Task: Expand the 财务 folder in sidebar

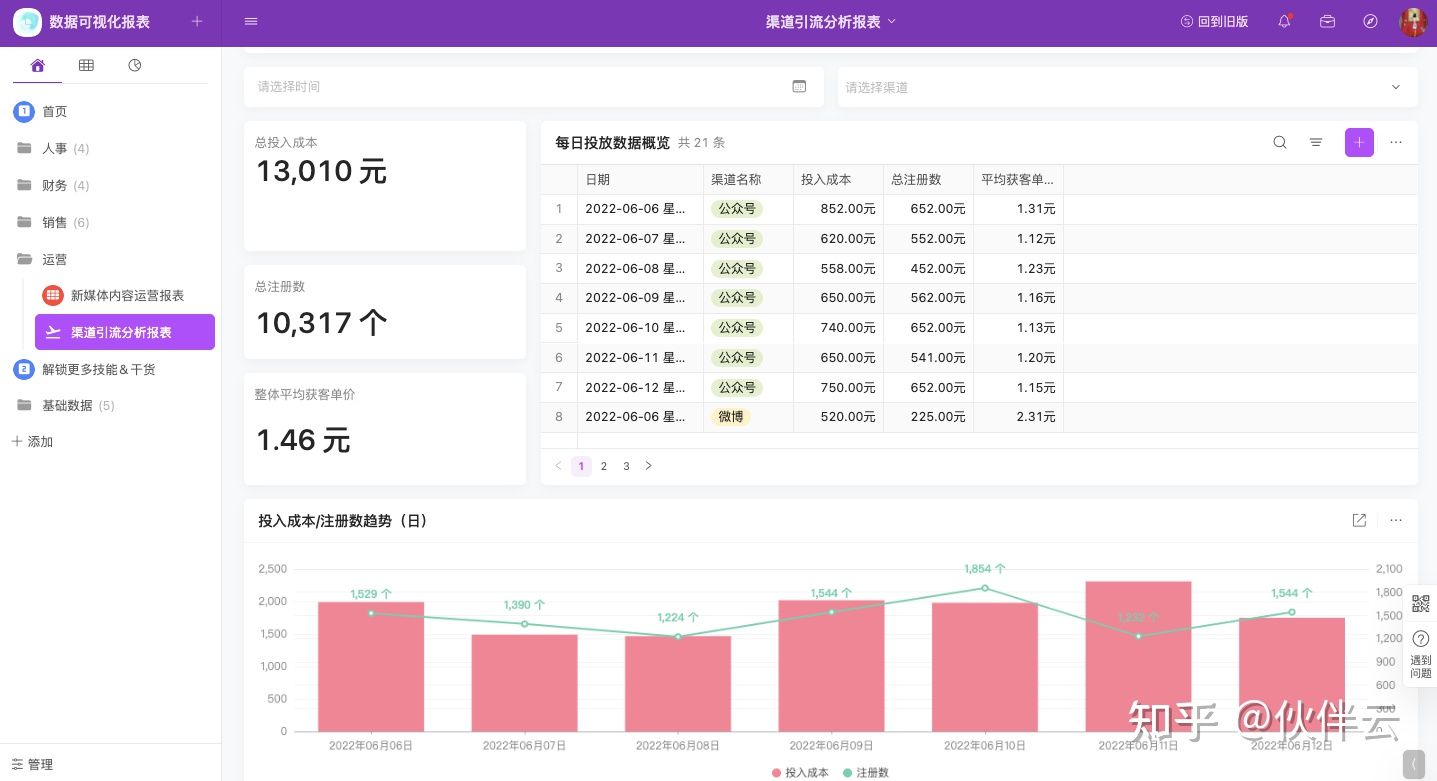Action: point(54,185)
